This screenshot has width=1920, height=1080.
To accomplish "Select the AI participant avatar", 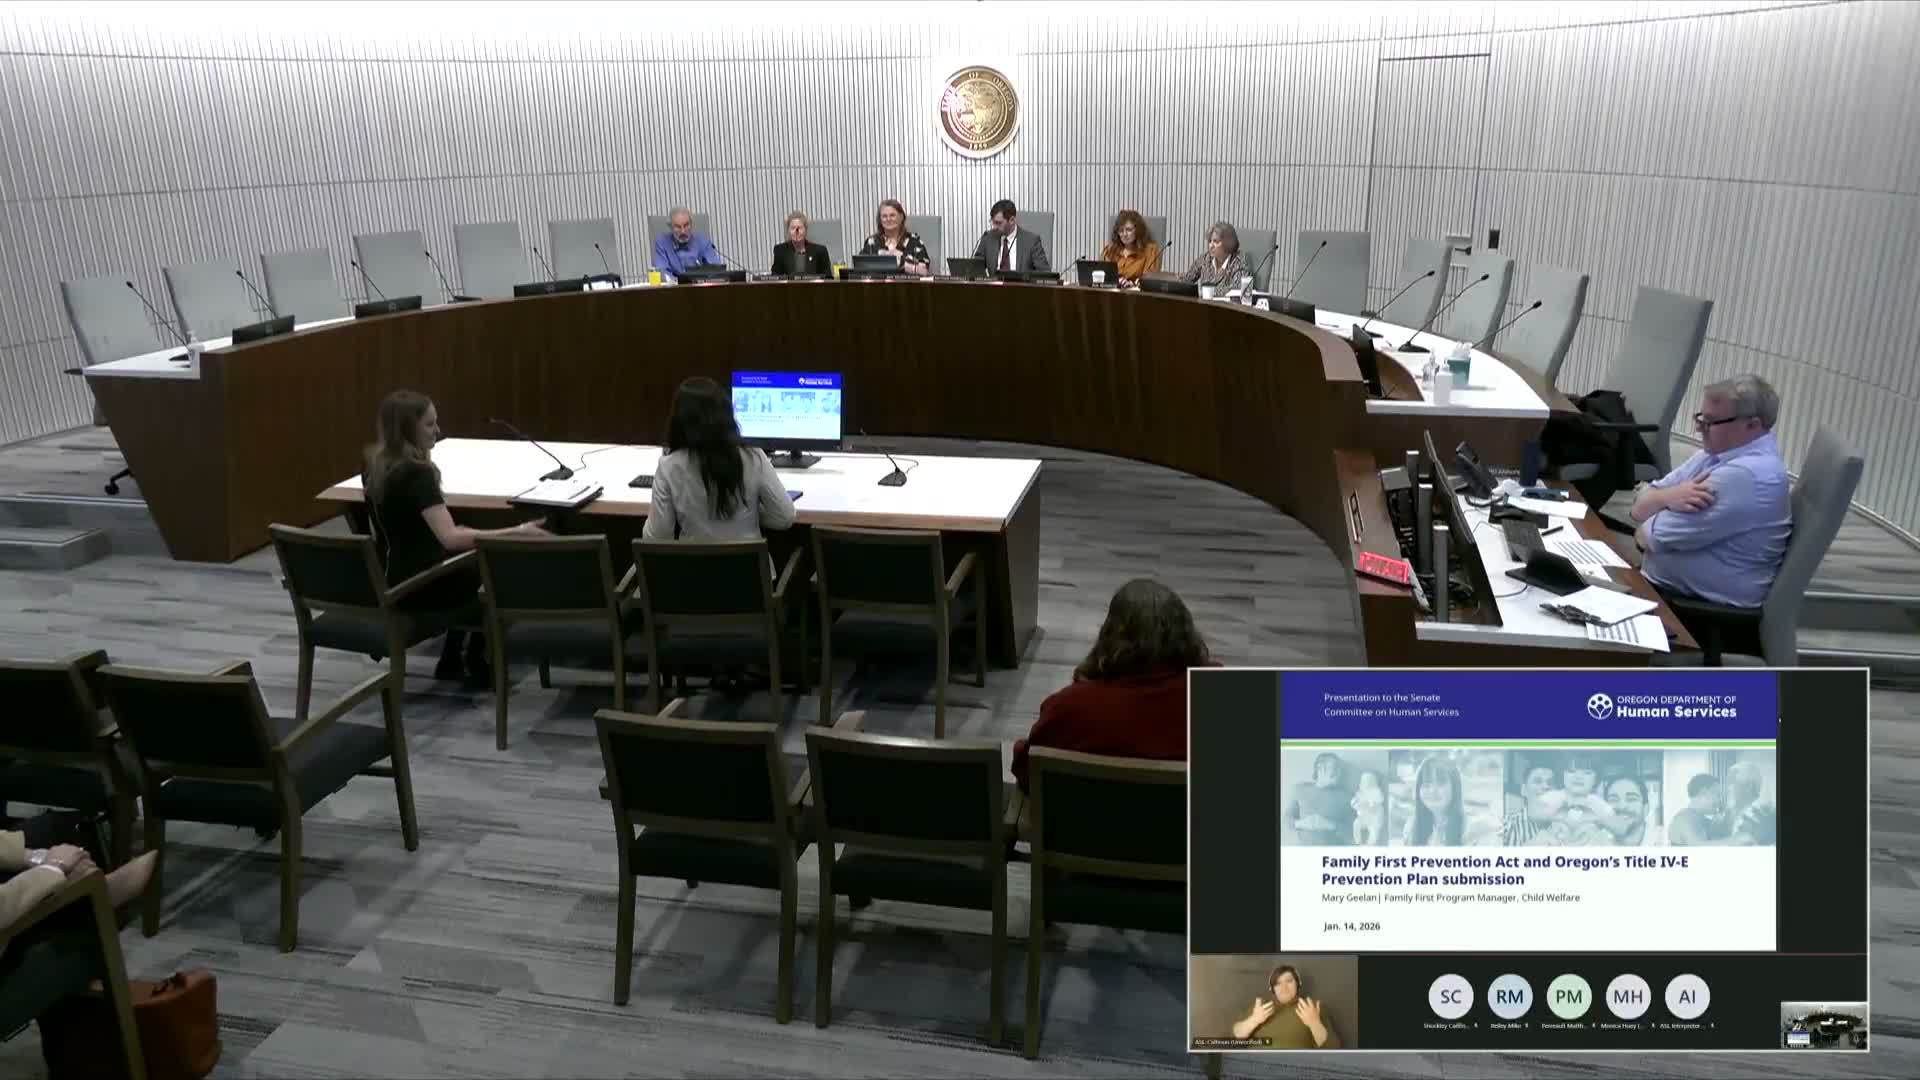I will click(1687, 996).
